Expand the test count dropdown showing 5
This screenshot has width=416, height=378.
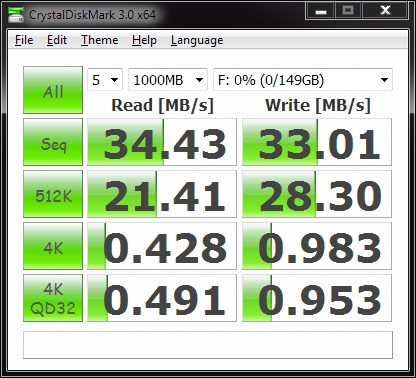[x=105, y=80]
